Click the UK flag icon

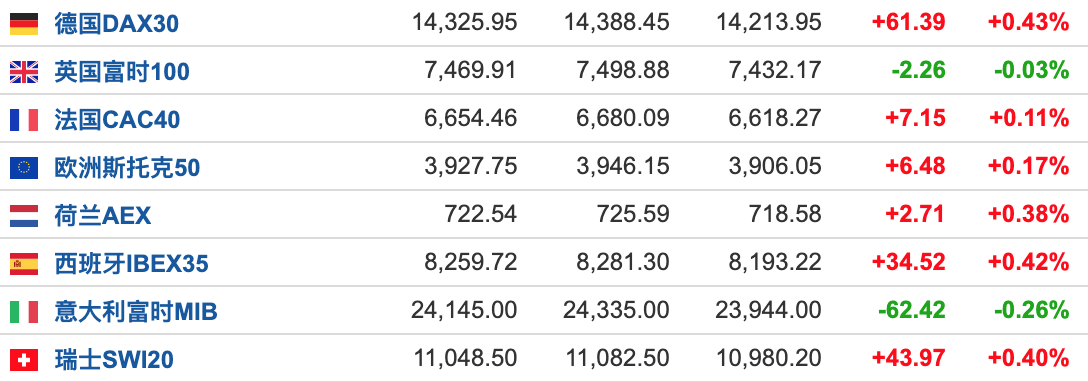(x=24, y=71)
